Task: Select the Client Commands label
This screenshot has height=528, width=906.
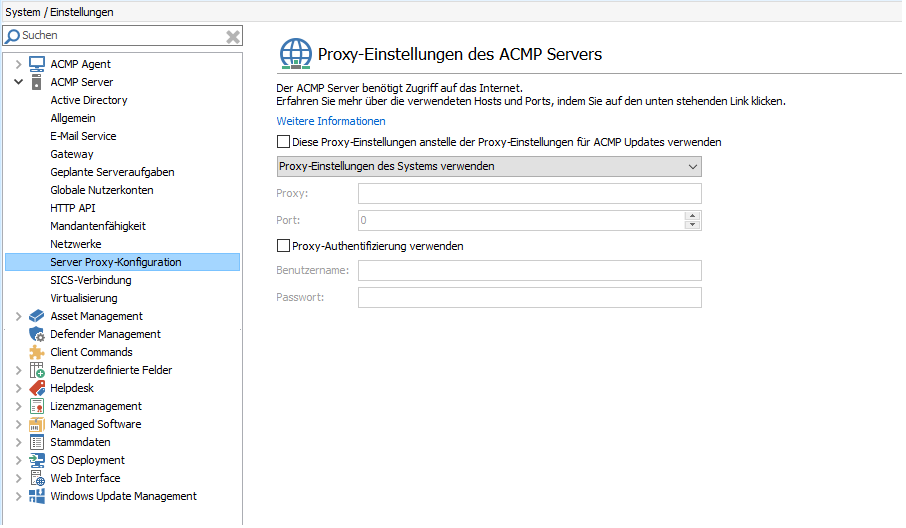Action: (91, 352)
